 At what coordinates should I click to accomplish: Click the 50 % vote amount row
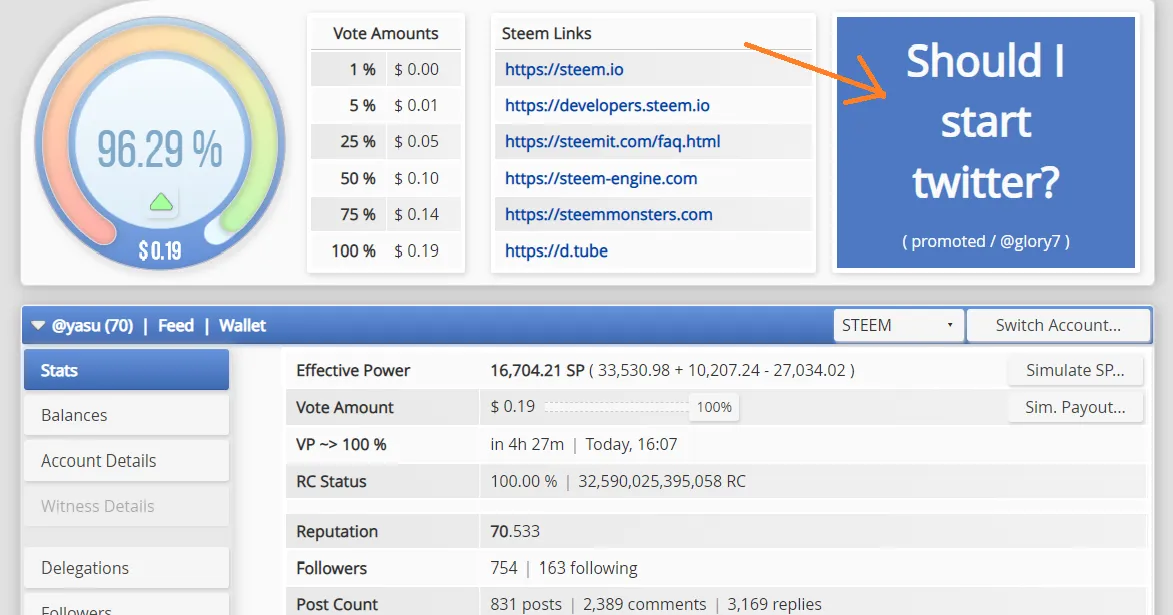pyautogui.click(x=386, y=178)
